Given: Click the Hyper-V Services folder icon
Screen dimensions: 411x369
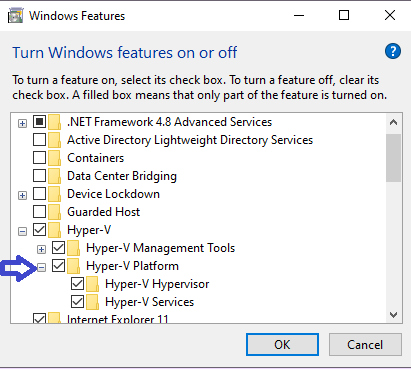Looking at the screenshot, I should [x=93, y=302].
